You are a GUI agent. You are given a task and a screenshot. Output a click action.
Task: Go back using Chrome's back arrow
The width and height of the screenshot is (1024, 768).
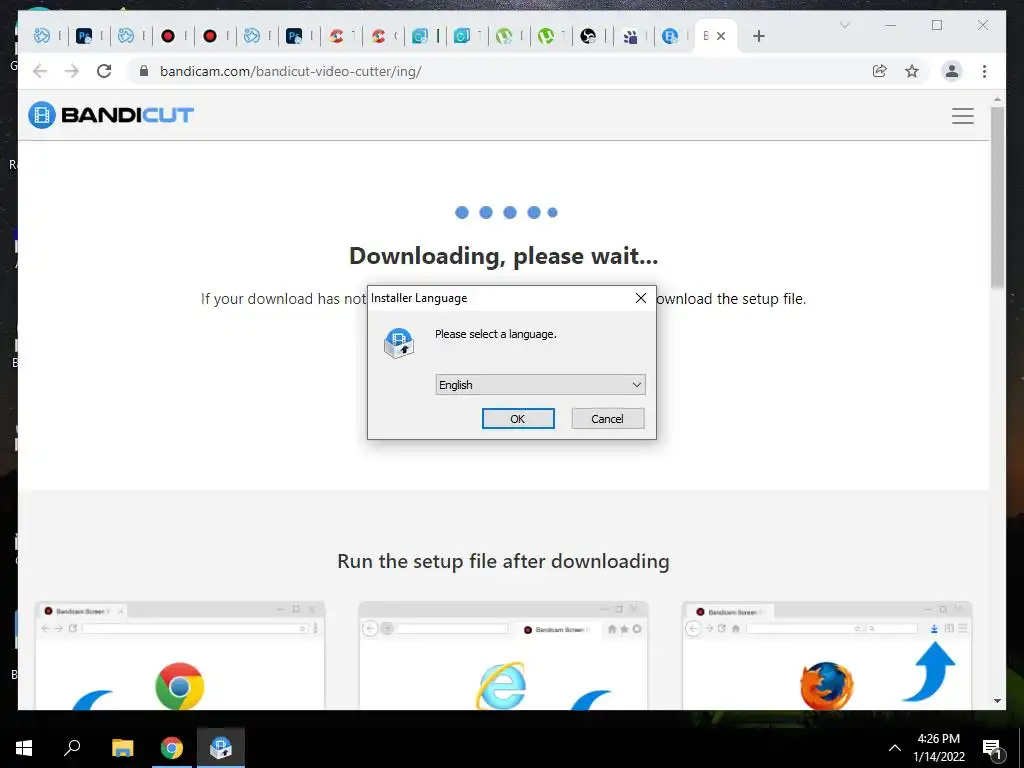pyautogui.click(x=40, y=71)
